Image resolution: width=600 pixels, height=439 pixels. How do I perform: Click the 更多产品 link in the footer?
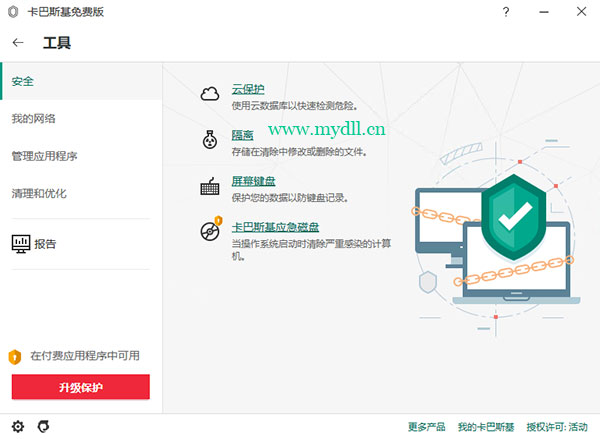[x=427, y=427]
